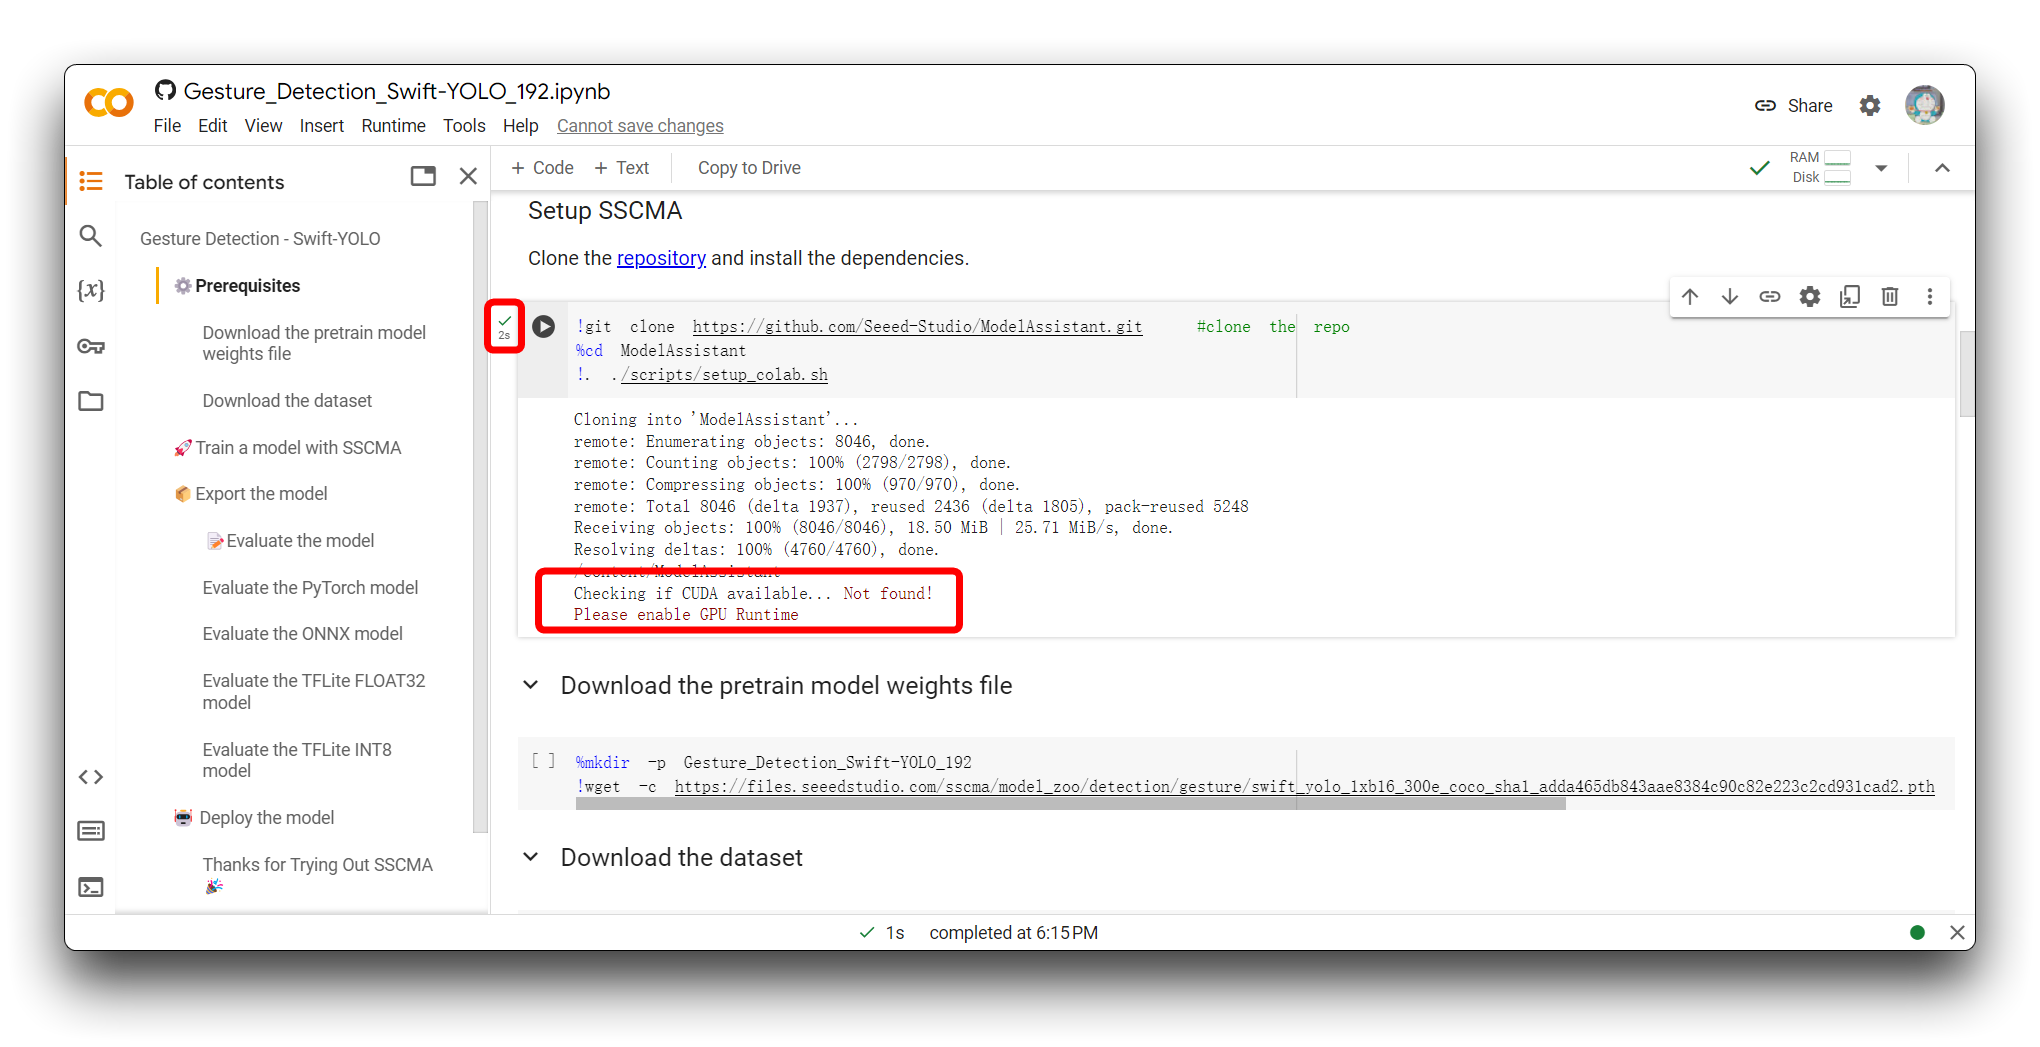Open more cell actions menu
The image size is (2040, 1047).
coord(1930,297)
